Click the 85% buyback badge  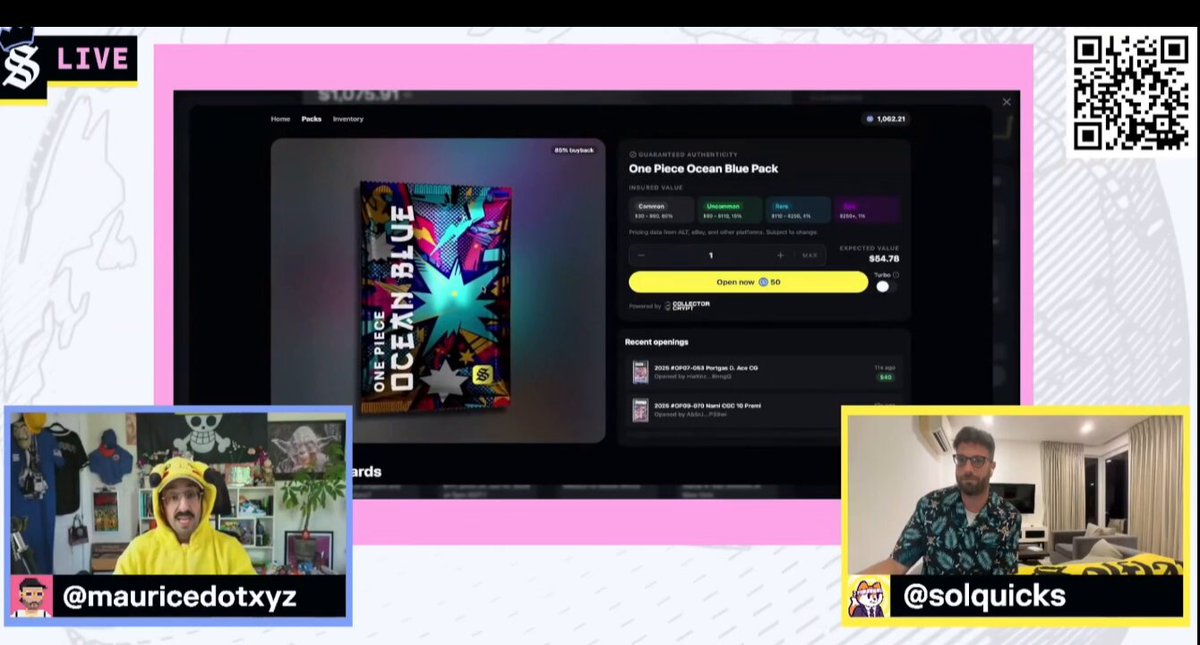pos(574,150)
